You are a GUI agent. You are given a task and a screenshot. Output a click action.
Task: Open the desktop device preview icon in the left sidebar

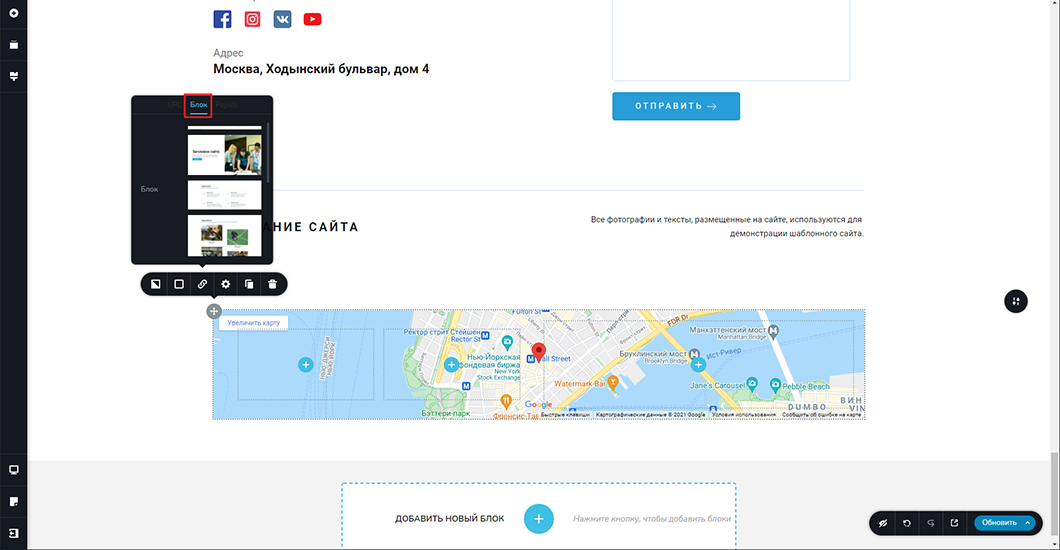pos(14,470)
